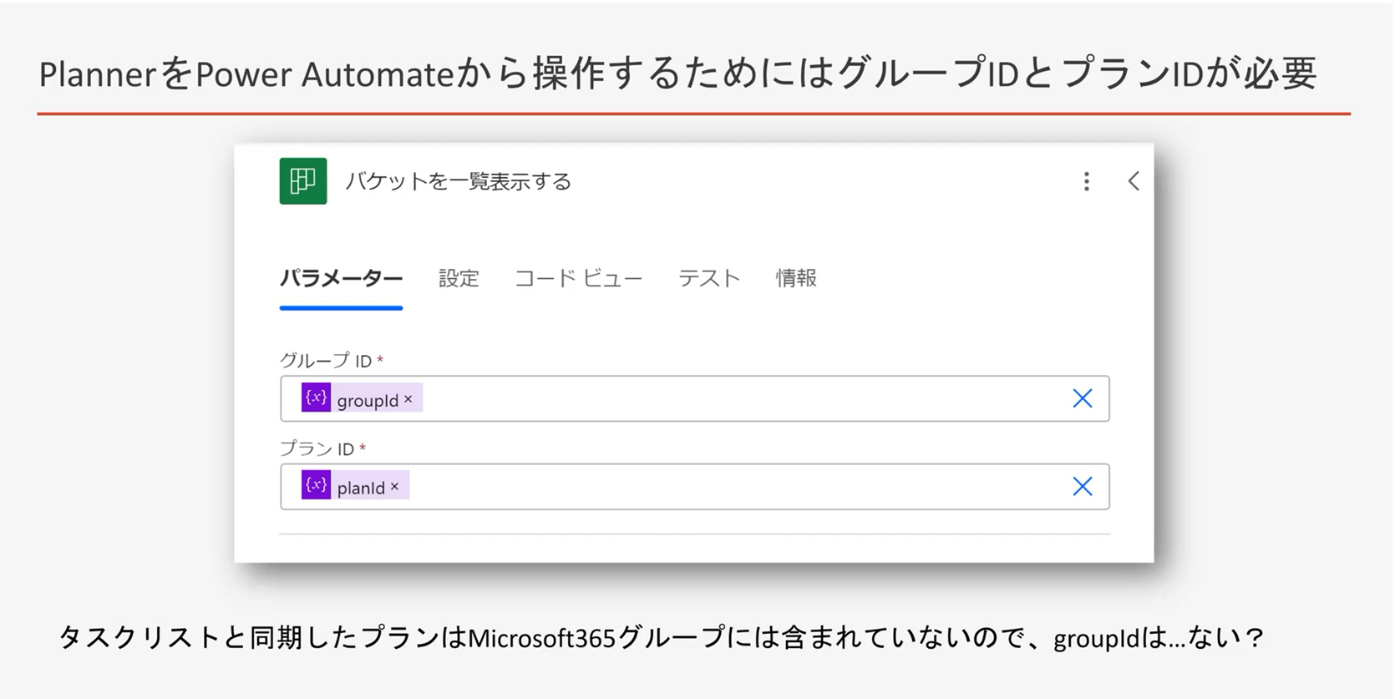Open the 設定 tab
Image resolution: width=1400 pixels, height=699 pixels.
pos(459,278)
